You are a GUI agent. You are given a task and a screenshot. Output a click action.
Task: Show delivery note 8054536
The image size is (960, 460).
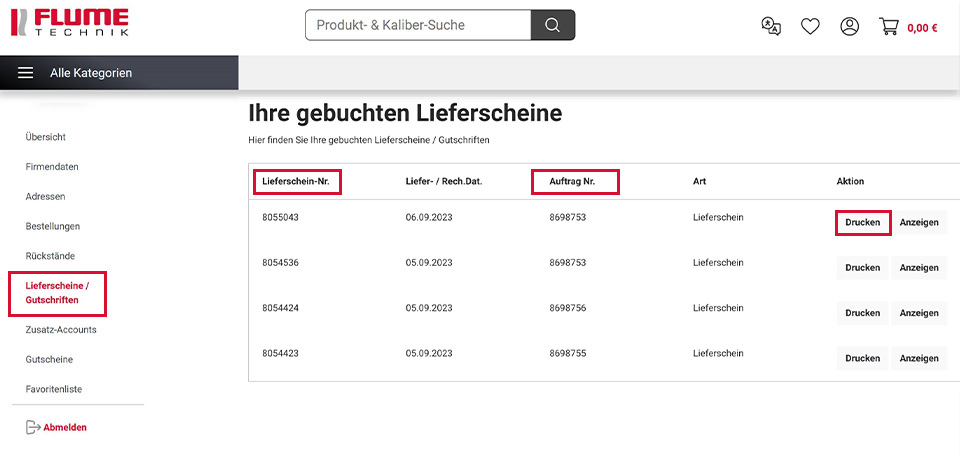tap(918, 268)
